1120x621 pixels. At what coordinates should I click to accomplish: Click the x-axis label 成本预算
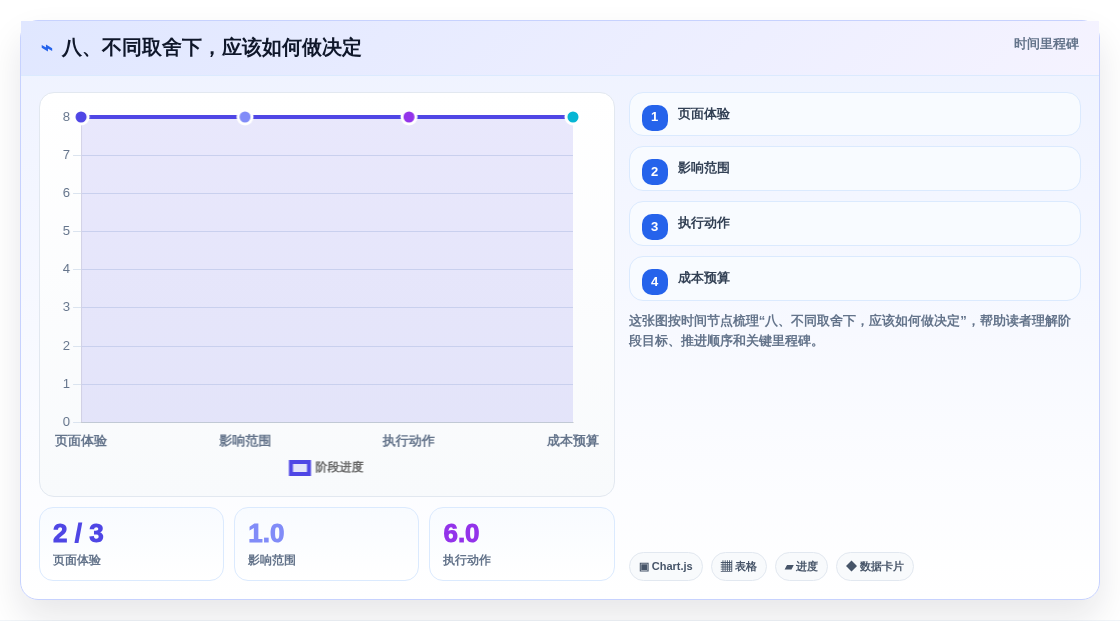(573, 441)
